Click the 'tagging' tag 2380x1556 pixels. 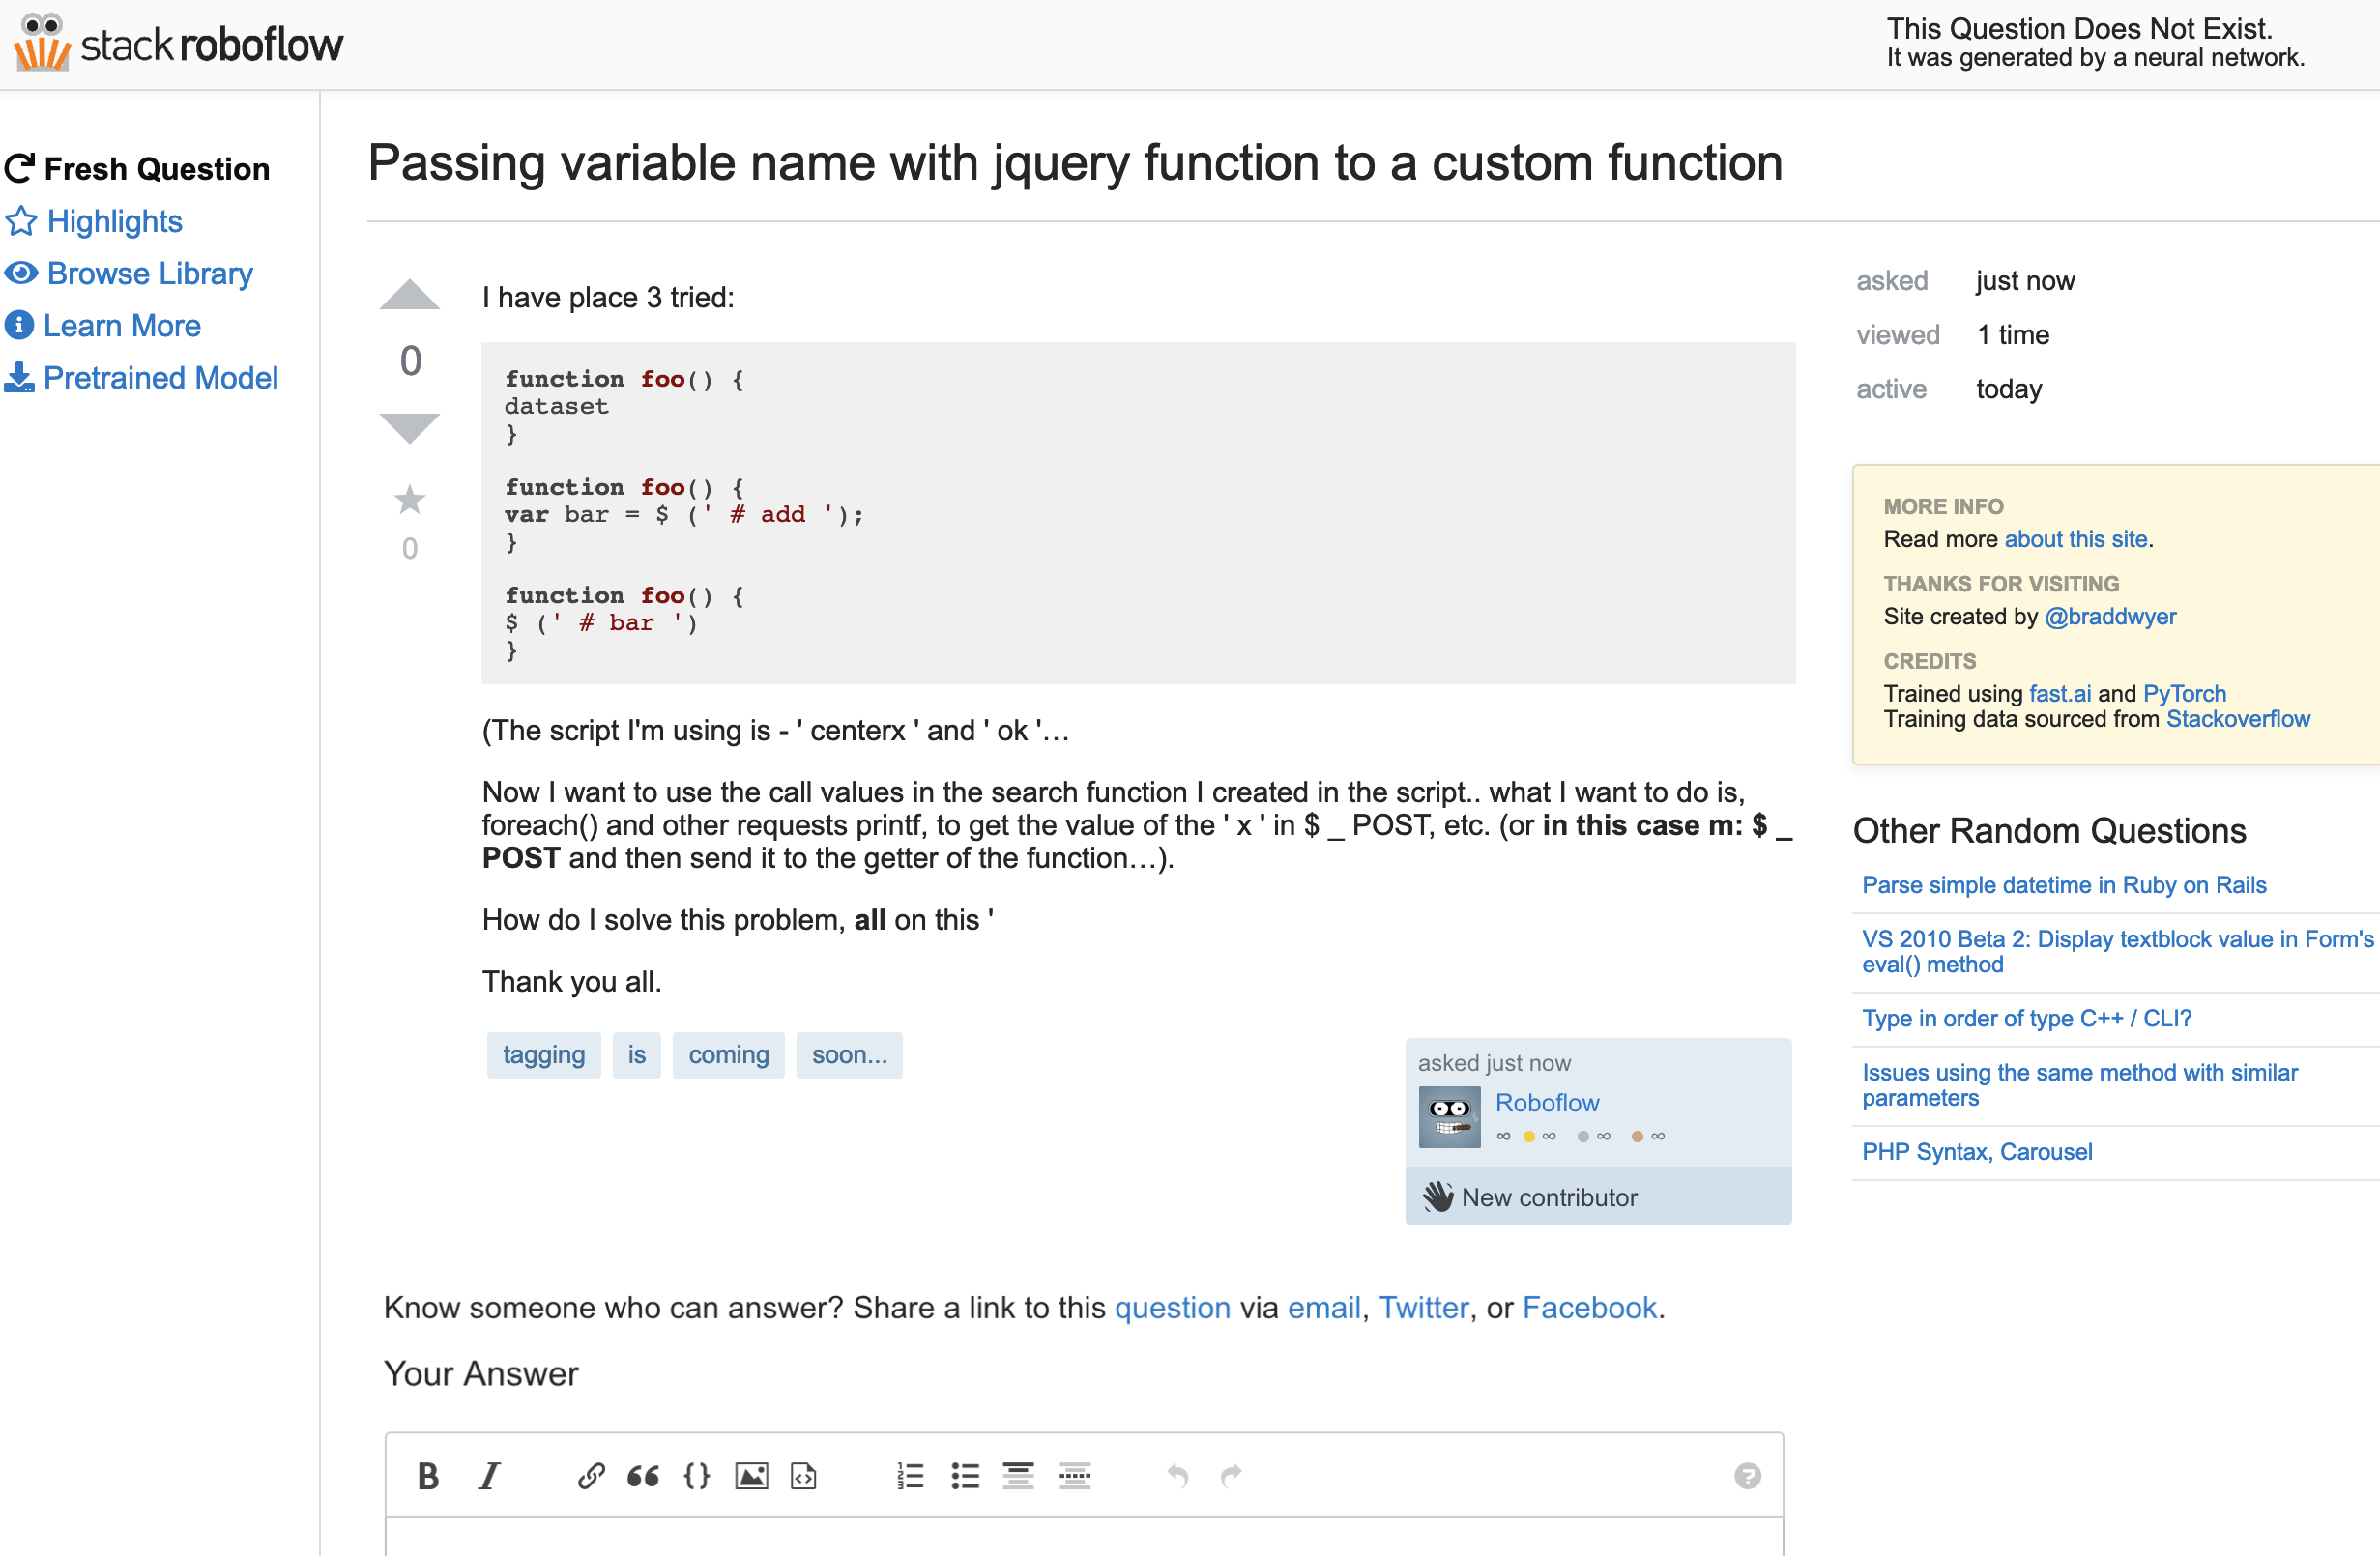point(543,1055)
